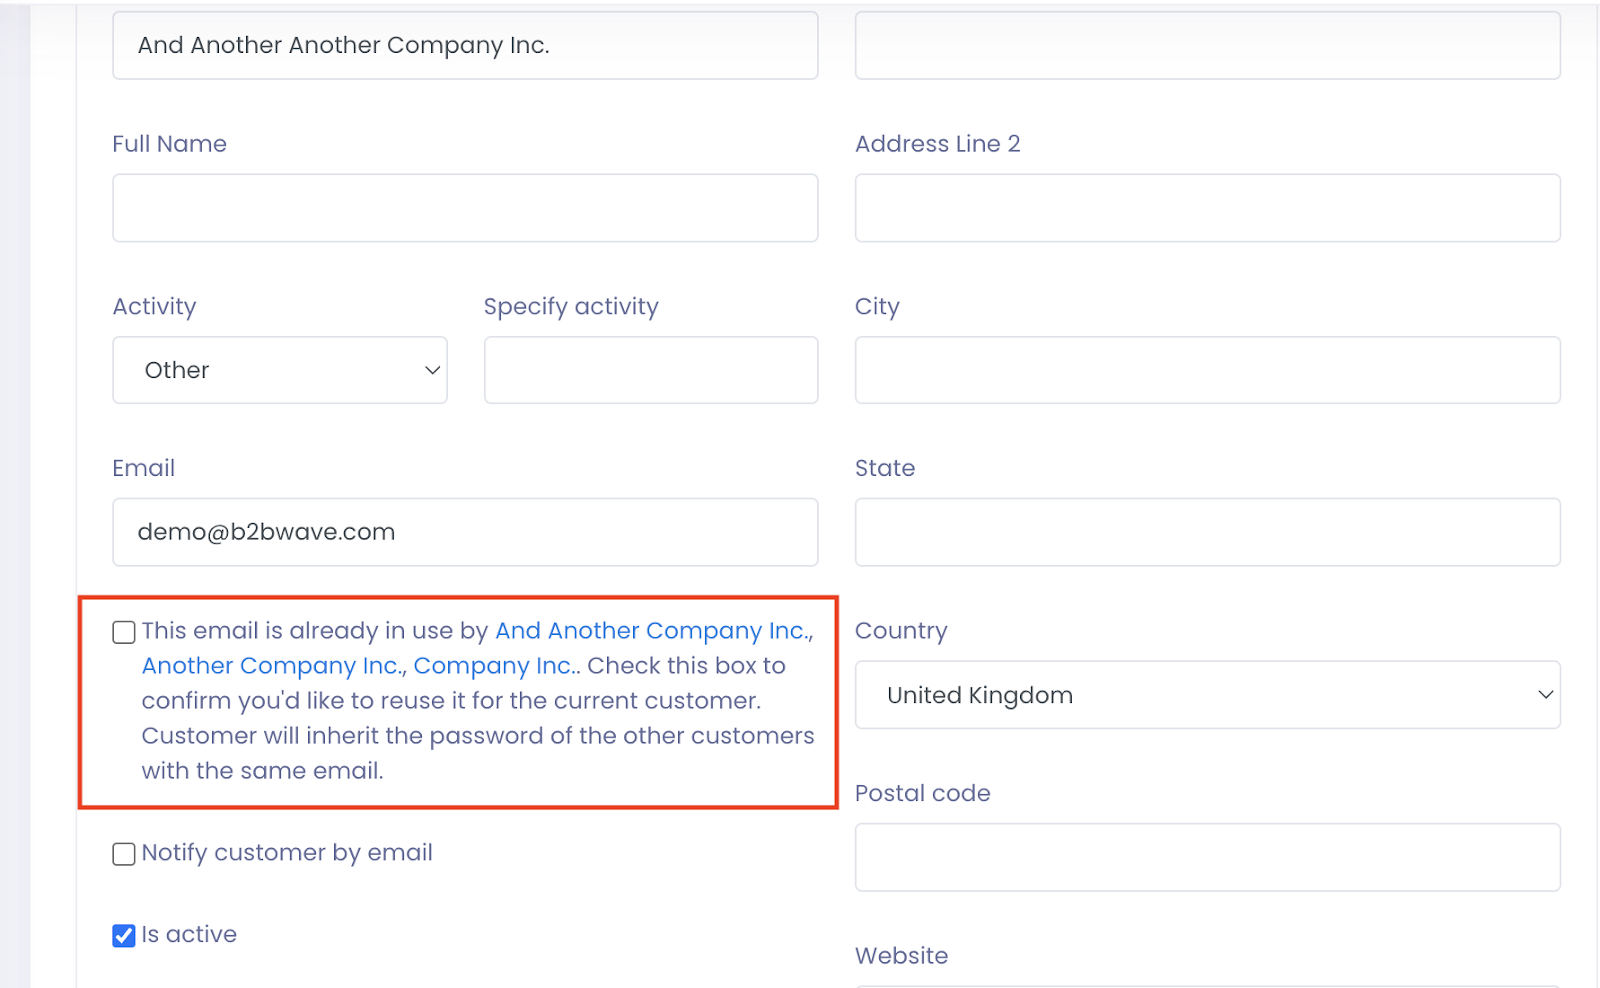Check the reuse existing email confirmation box
Viewport: 1600px width, 988px height.
[x=124, y=632]
